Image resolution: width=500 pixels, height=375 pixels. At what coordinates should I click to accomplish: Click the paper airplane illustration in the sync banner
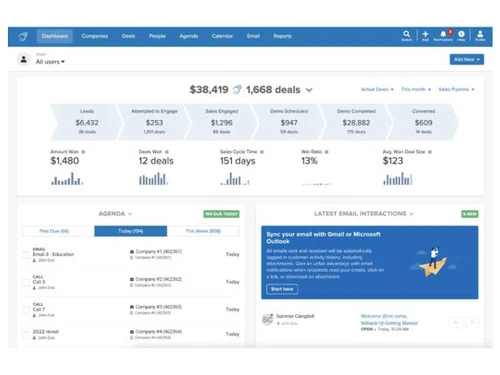tap(432, 262)
